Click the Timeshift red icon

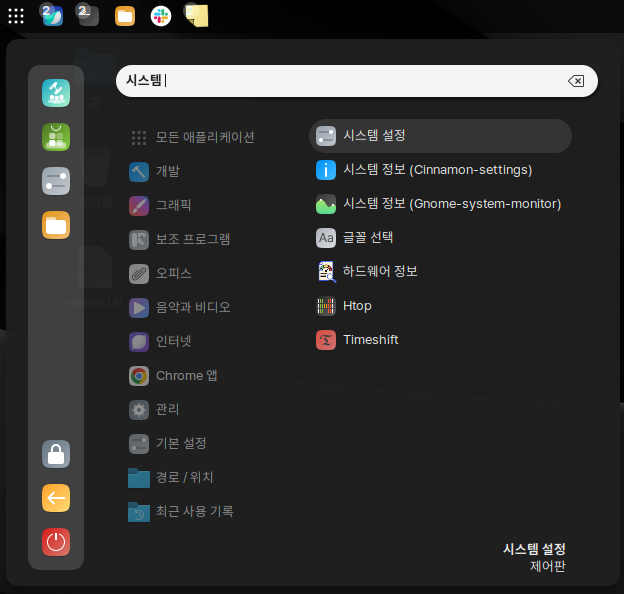pos(326,340)
